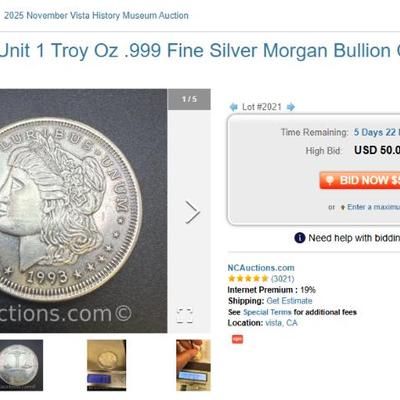Get a shipping estimate

point(289,301)
